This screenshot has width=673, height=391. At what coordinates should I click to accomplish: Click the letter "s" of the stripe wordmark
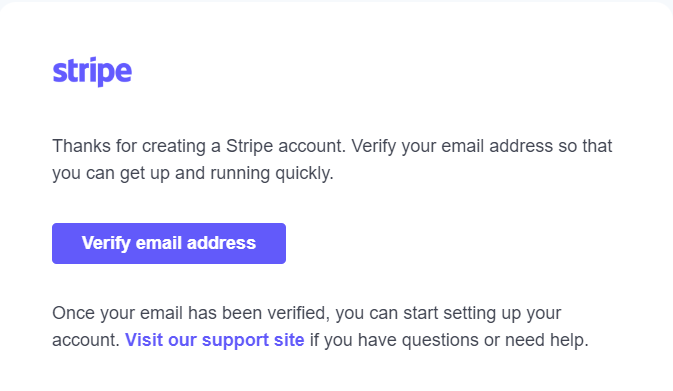tap(59, 72)
